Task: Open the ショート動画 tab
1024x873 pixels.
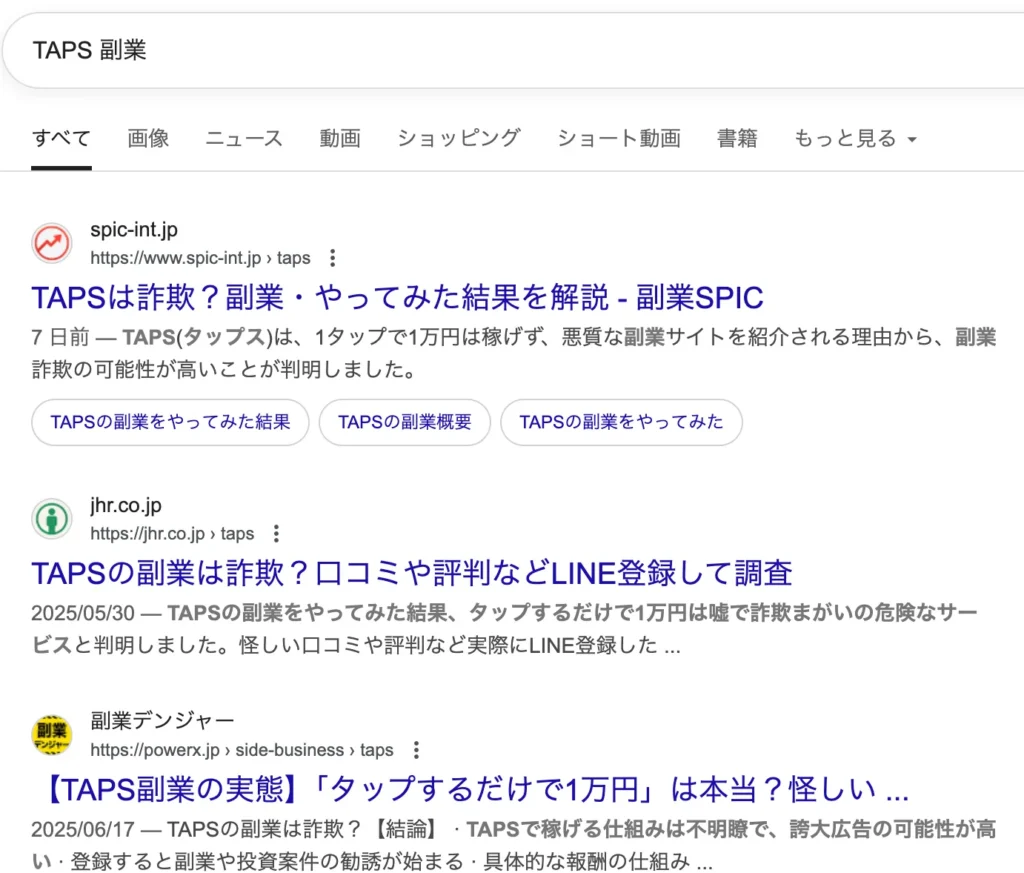Action: pos(618,138)
